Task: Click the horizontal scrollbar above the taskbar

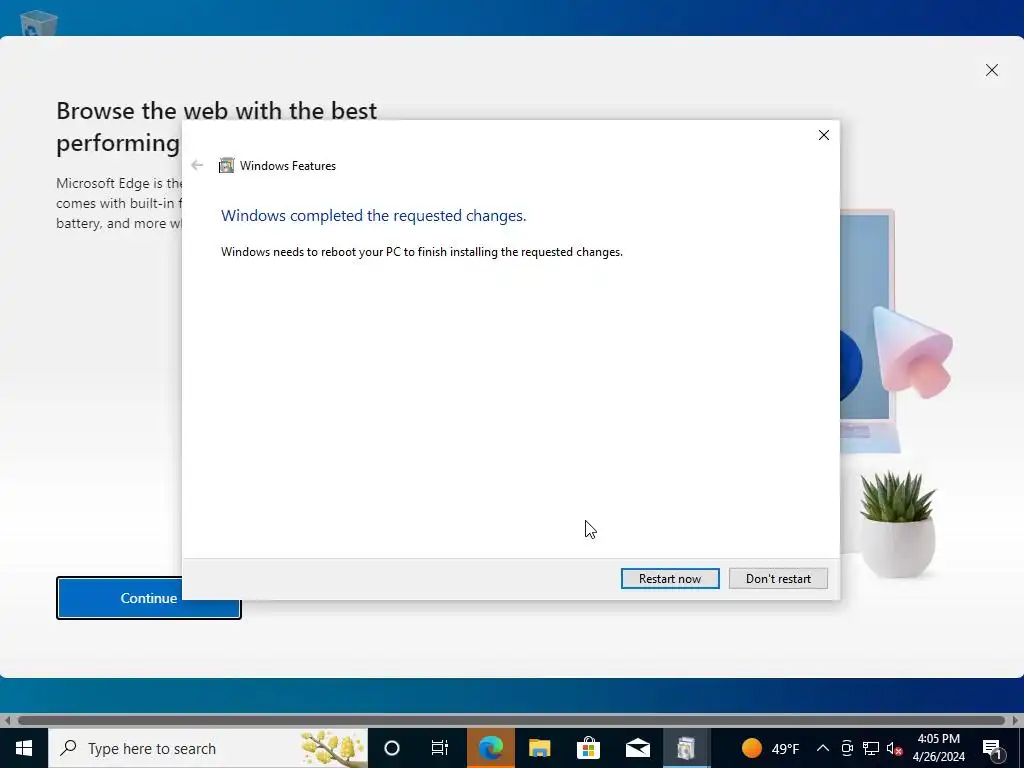Action: pos(511,720)
